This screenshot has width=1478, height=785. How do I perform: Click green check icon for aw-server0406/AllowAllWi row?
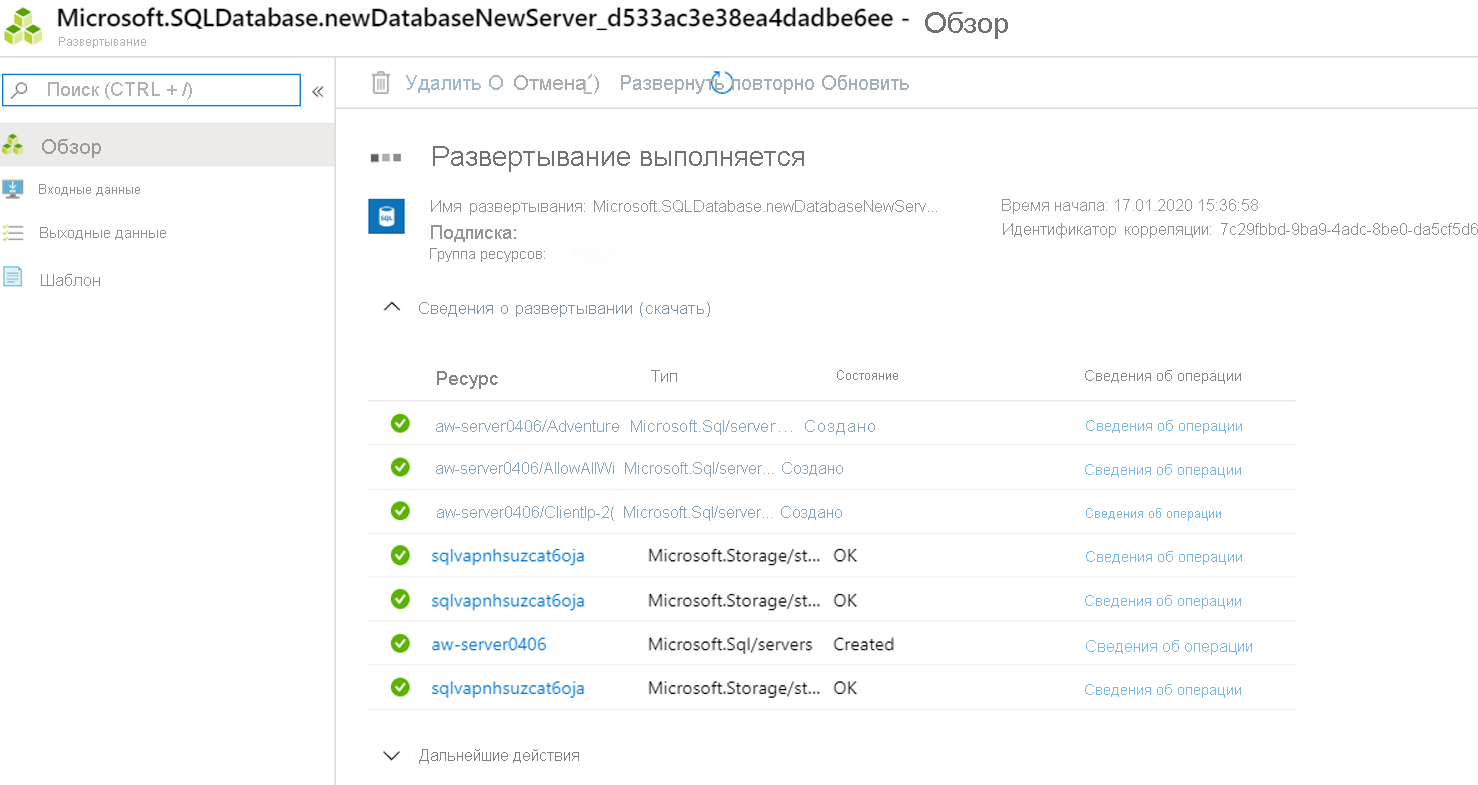(x=400, y=467)
